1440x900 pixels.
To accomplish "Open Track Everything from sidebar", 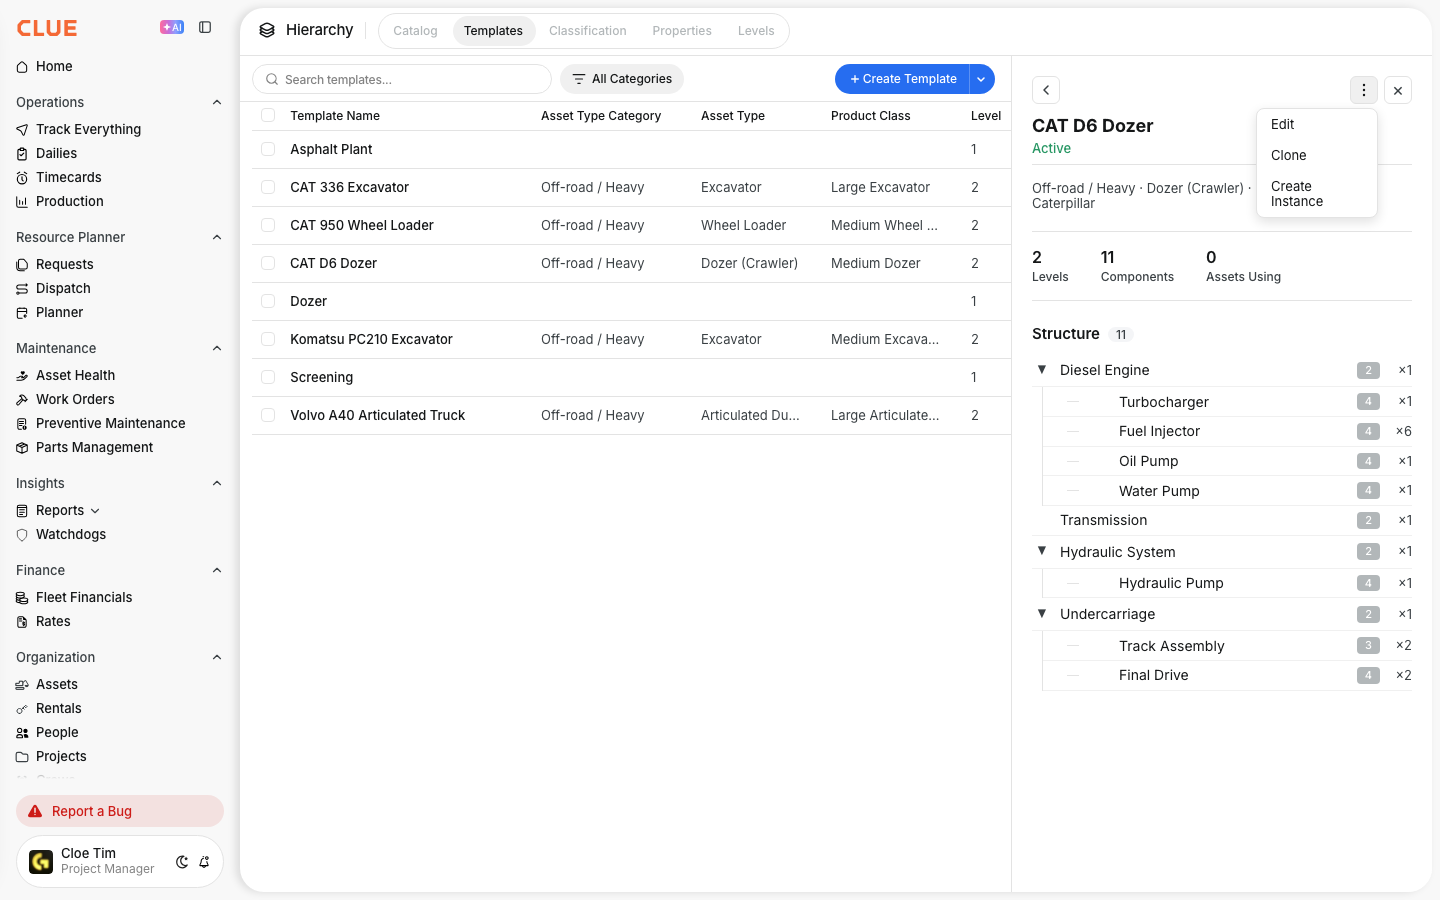I will [x=88, y=129].
